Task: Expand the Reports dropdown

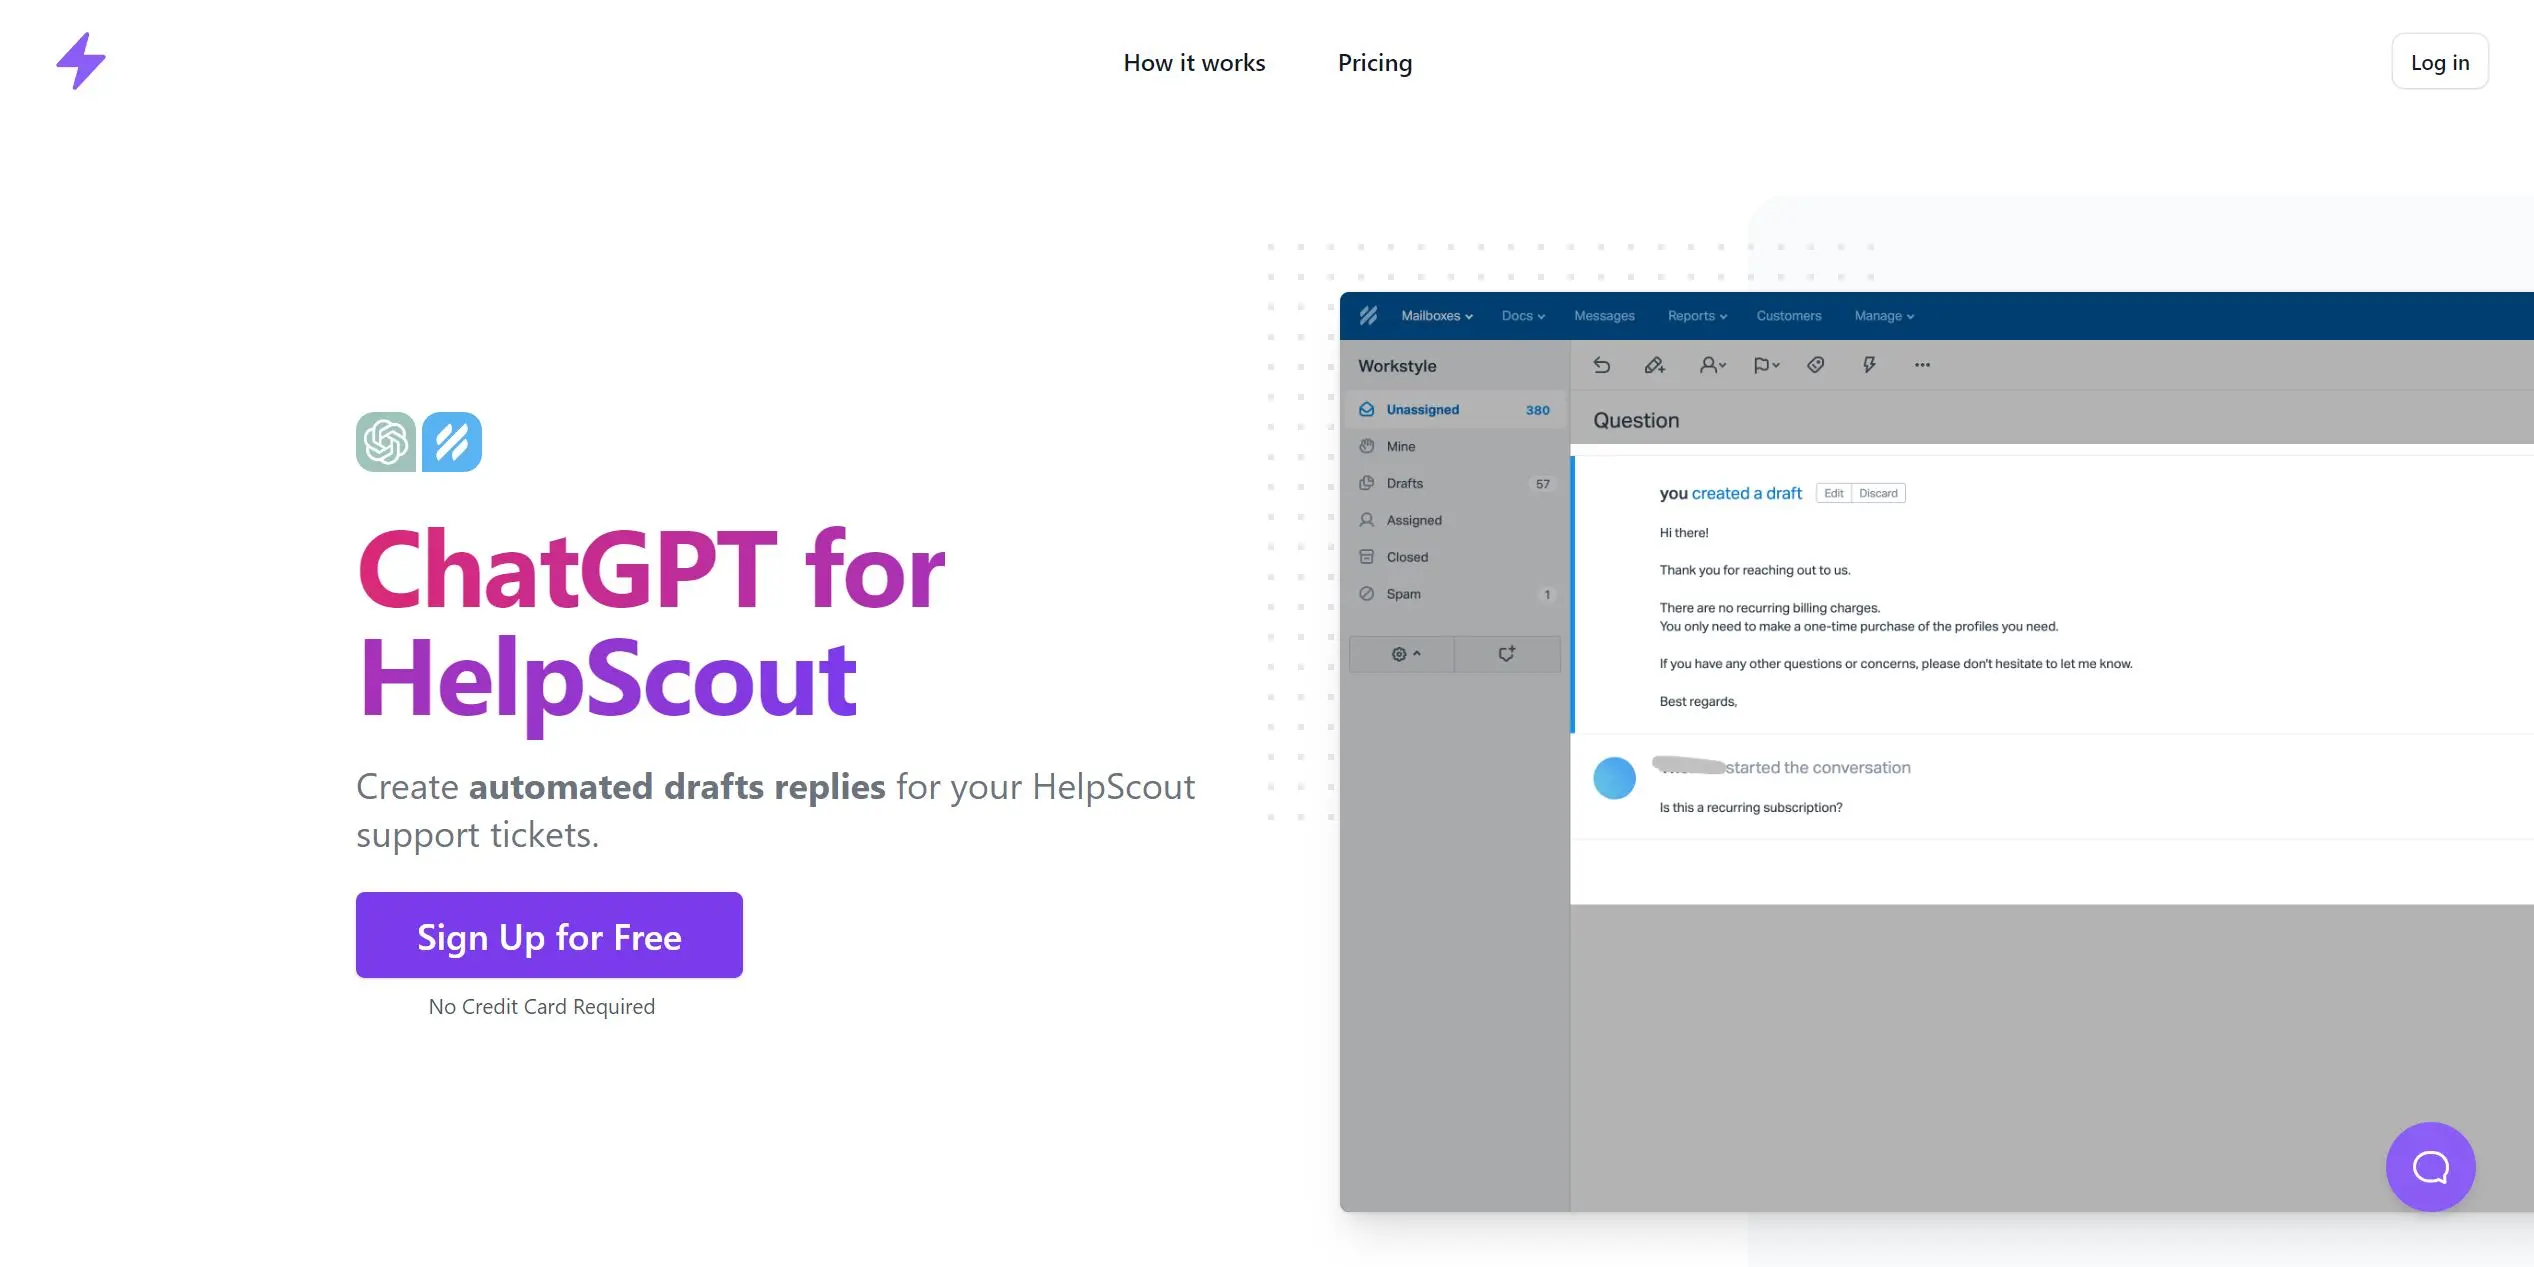Action: (x=1697, y=316)
